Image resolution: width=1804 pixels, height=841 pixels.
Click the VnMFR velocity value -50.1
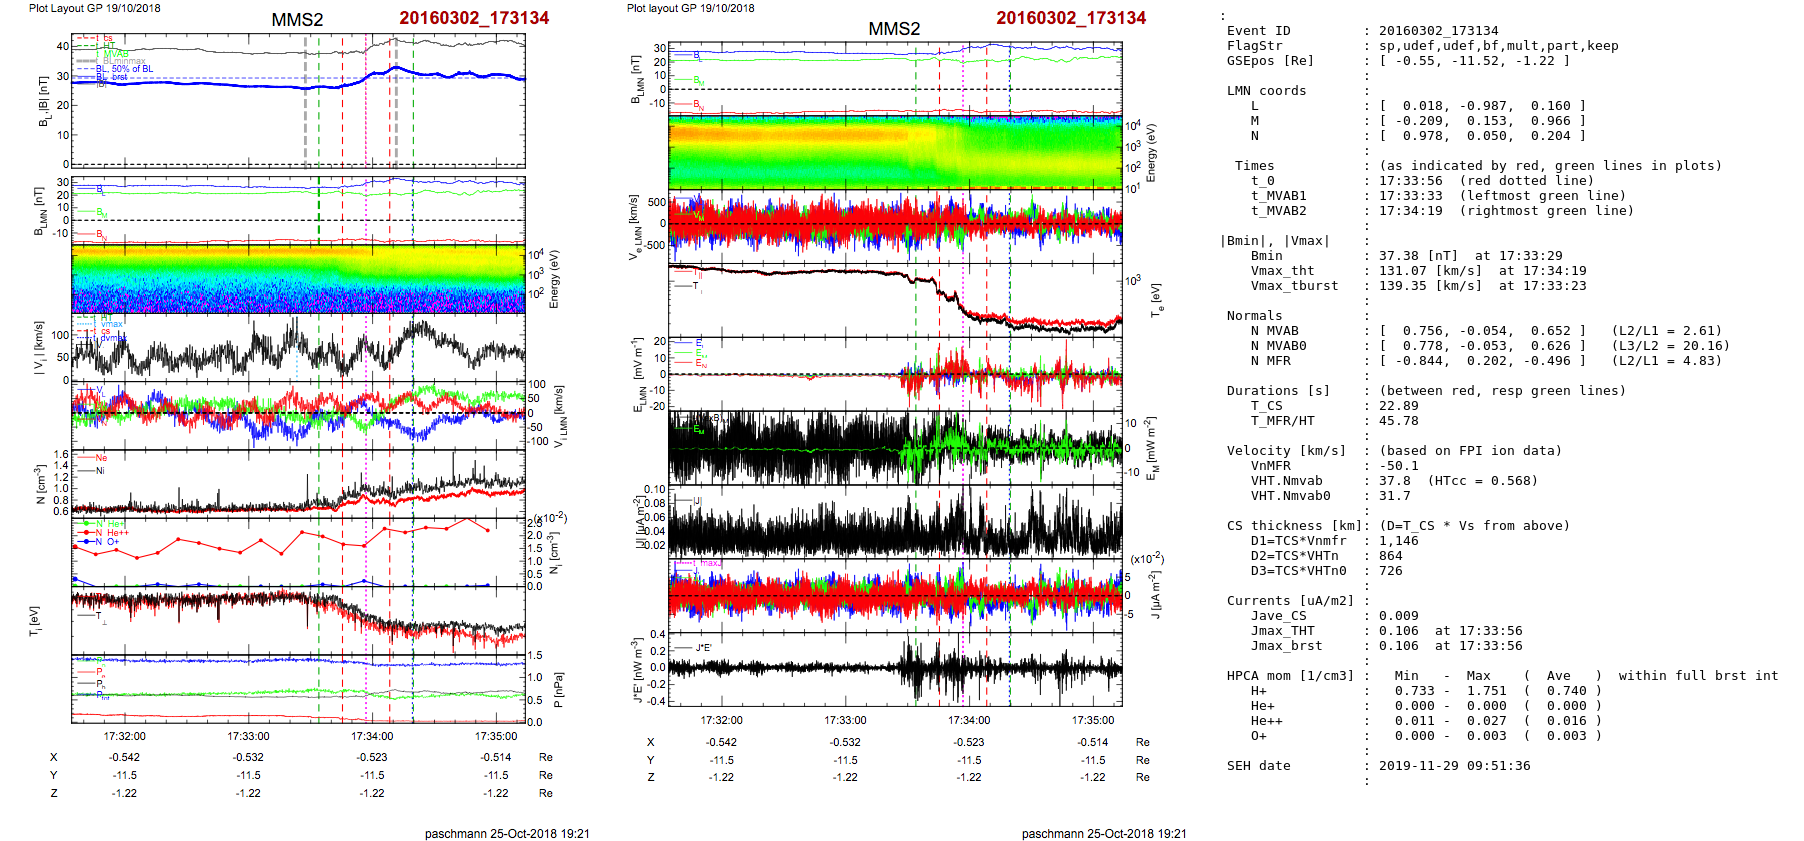pyautogui.click(x=1398, y=466)
